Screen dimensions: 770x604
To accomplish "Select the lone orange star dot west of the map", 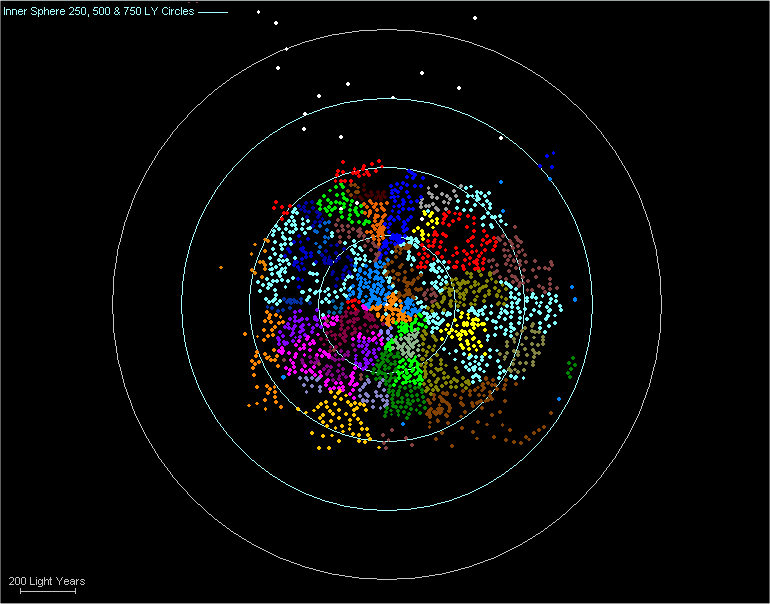I will click(221, 267).
